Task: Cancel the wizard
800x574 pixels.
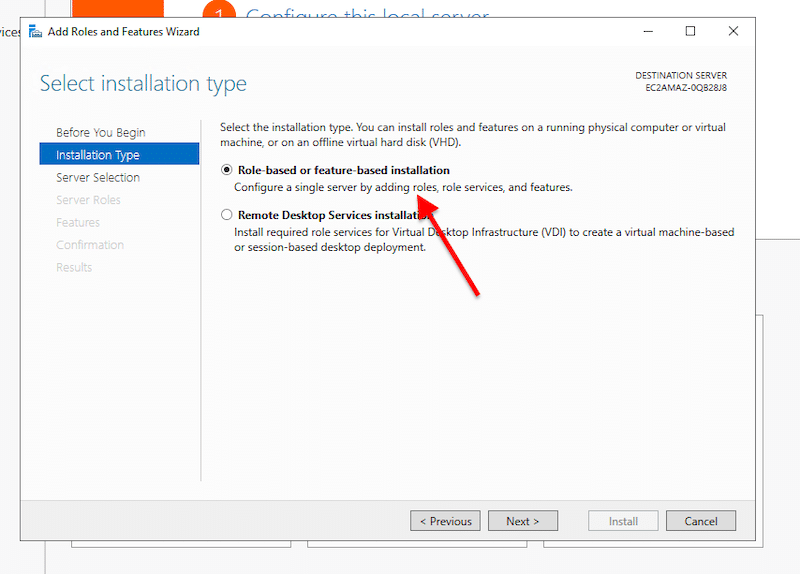Action: (x=701, y=521)
